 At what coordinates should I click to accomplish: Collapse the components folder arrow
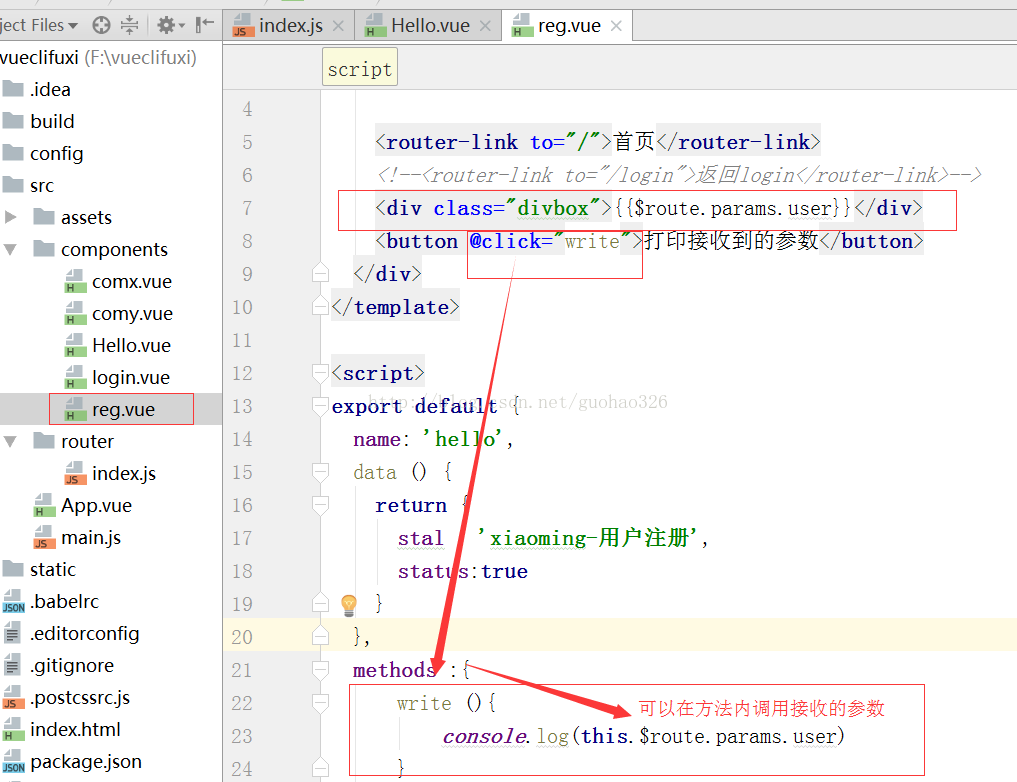pyautogui.click(x=10, y=249)
